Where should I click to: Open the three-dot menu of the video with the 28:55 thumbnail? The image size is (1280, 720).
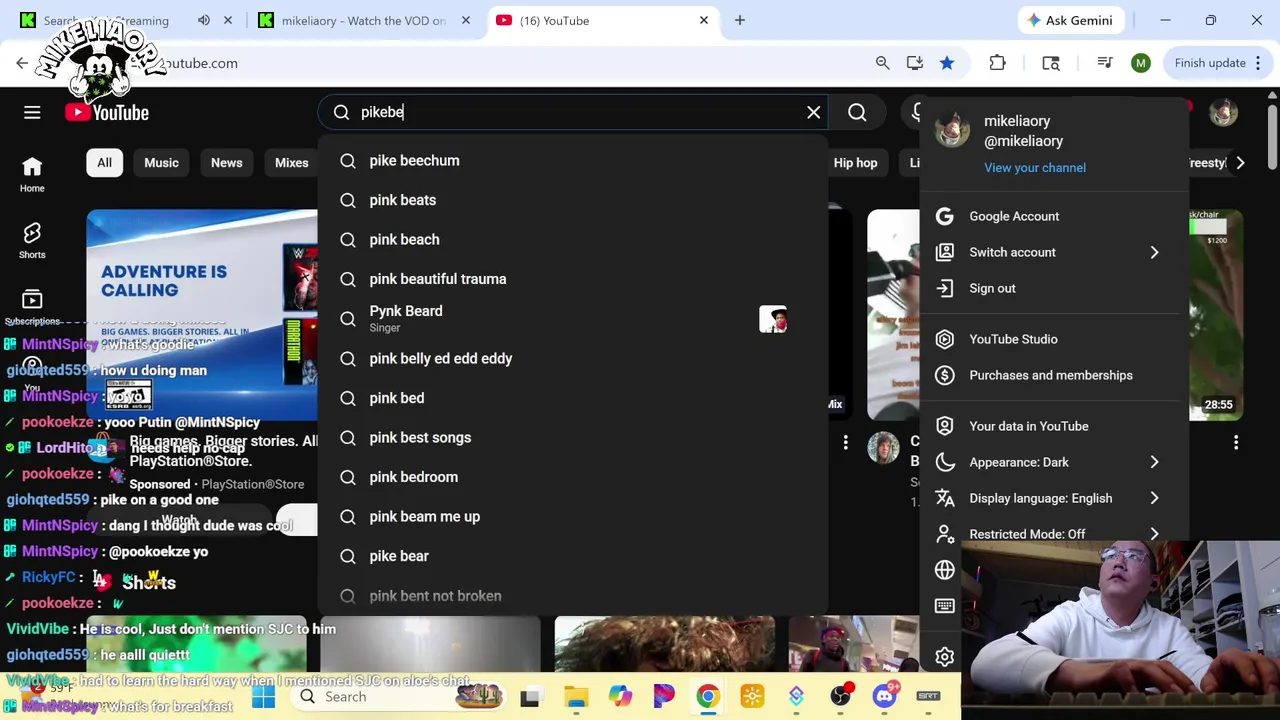(x=1236, y=442)
